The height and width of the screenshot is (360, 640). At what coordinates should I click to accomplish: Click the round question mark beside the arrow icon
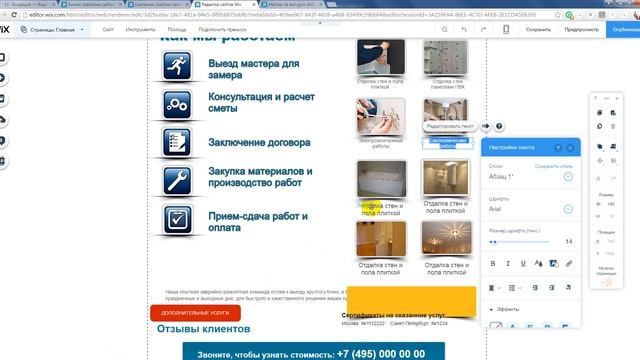[499, 126]
